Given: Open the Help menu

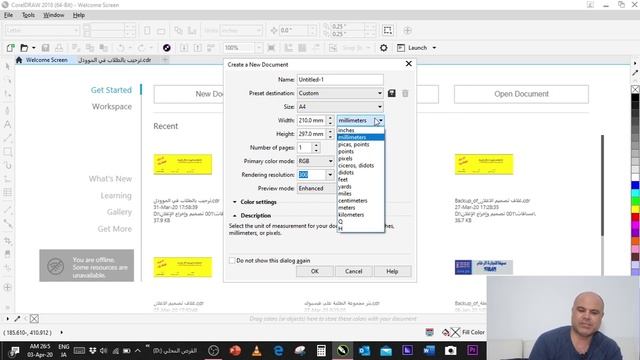Looking at the screenshot, I should coord(79,15).
